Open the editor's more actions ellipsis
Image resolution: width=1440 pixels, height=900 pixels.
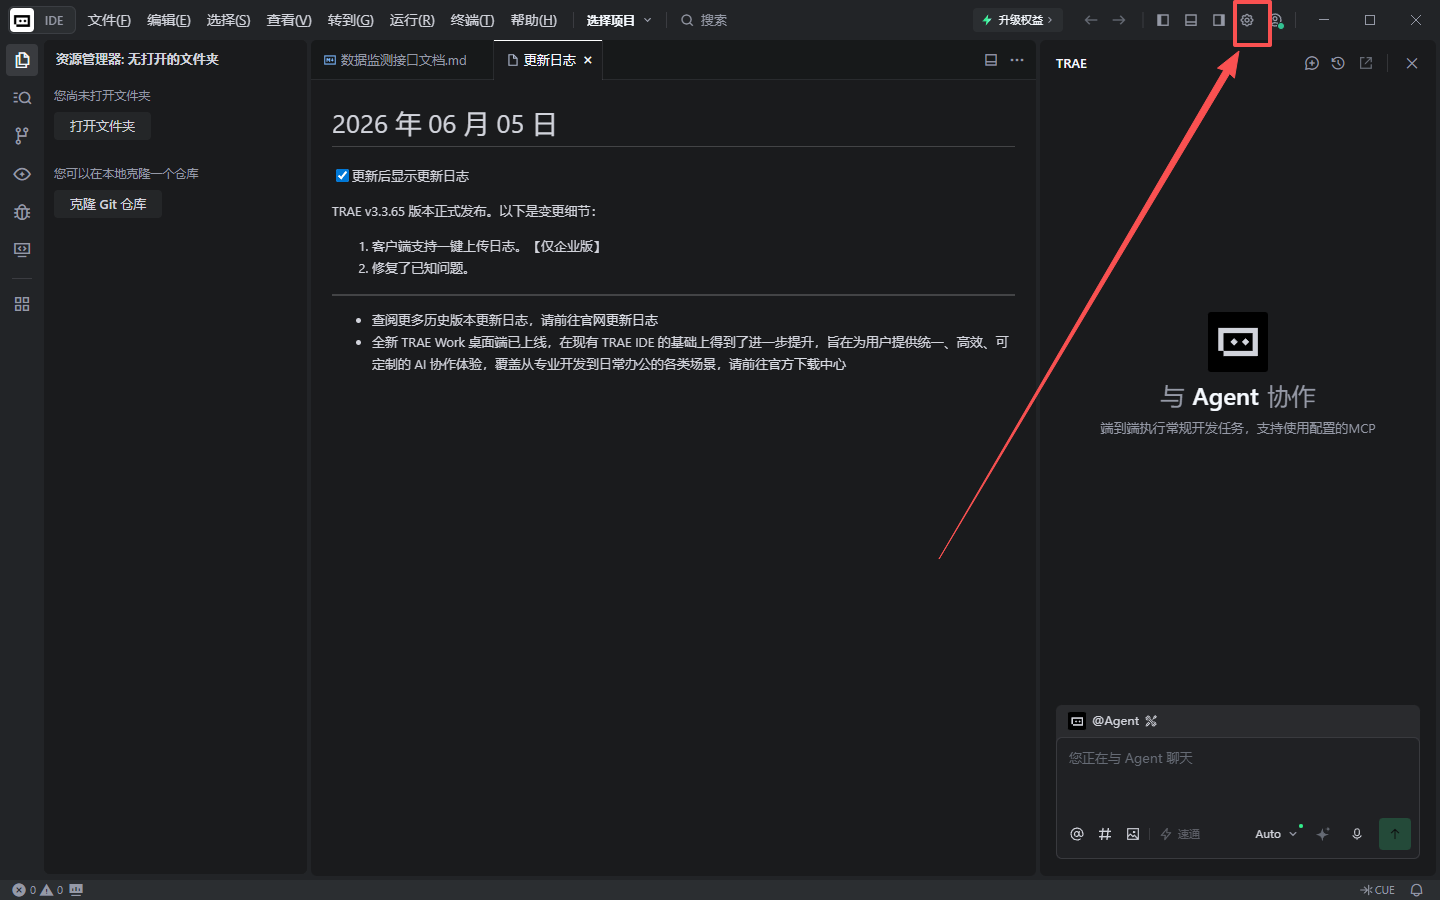pos(1017,60)
